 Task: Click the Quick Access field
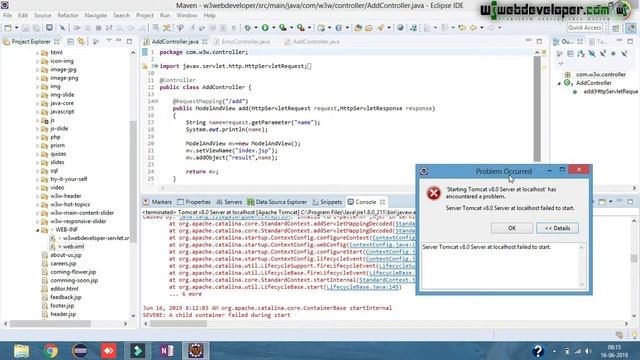click(x=584, y=28)
